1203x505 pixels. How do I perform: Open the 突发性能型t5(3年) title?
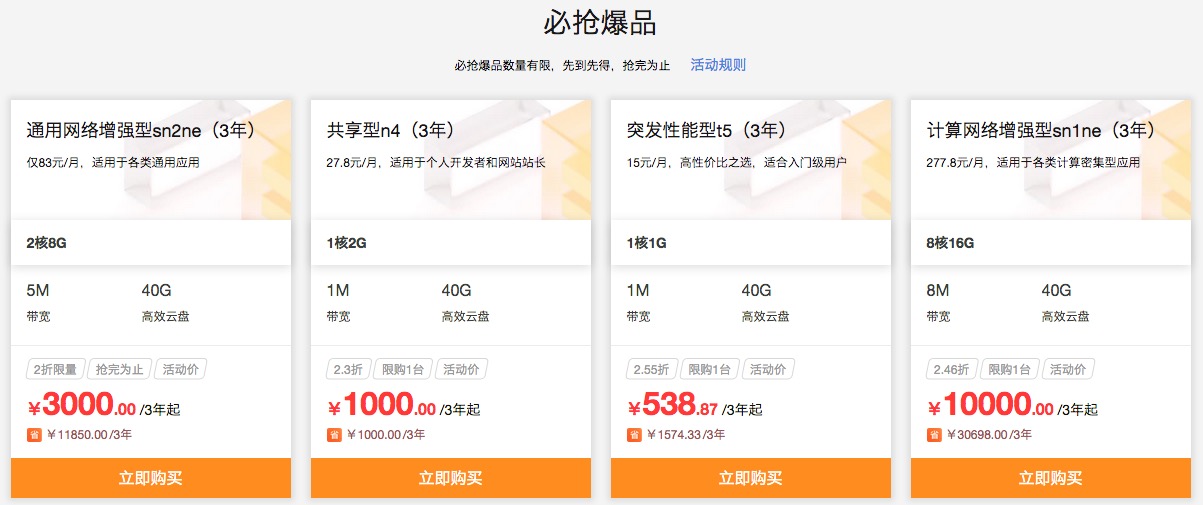pyautogui.click(x=706, y=130)
